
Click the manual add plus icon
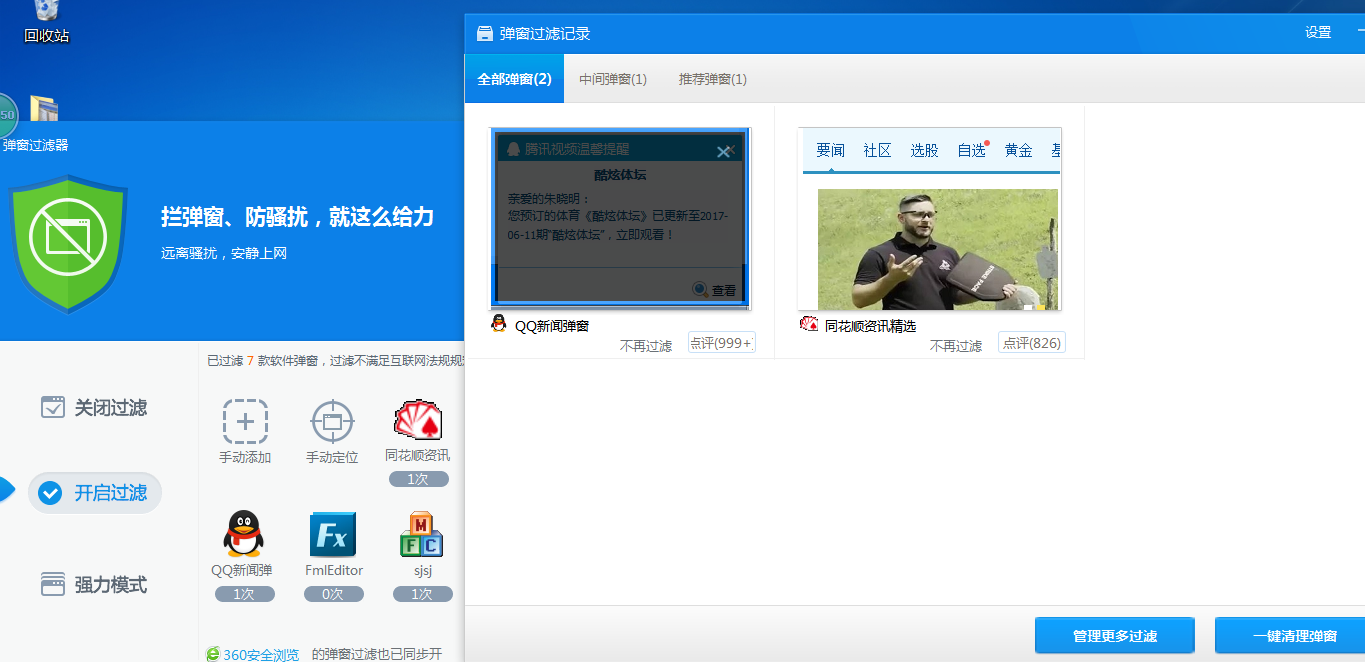(245, 421)
